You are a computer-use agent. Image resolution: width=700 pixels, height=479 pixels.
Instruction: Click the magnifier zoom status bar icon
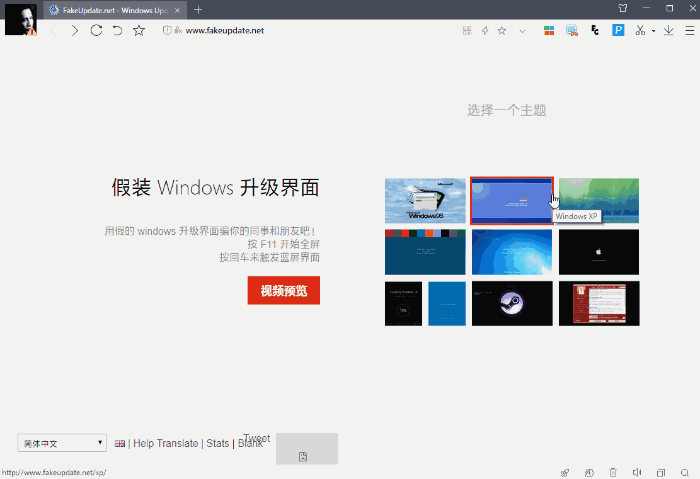tap(685, 472)
